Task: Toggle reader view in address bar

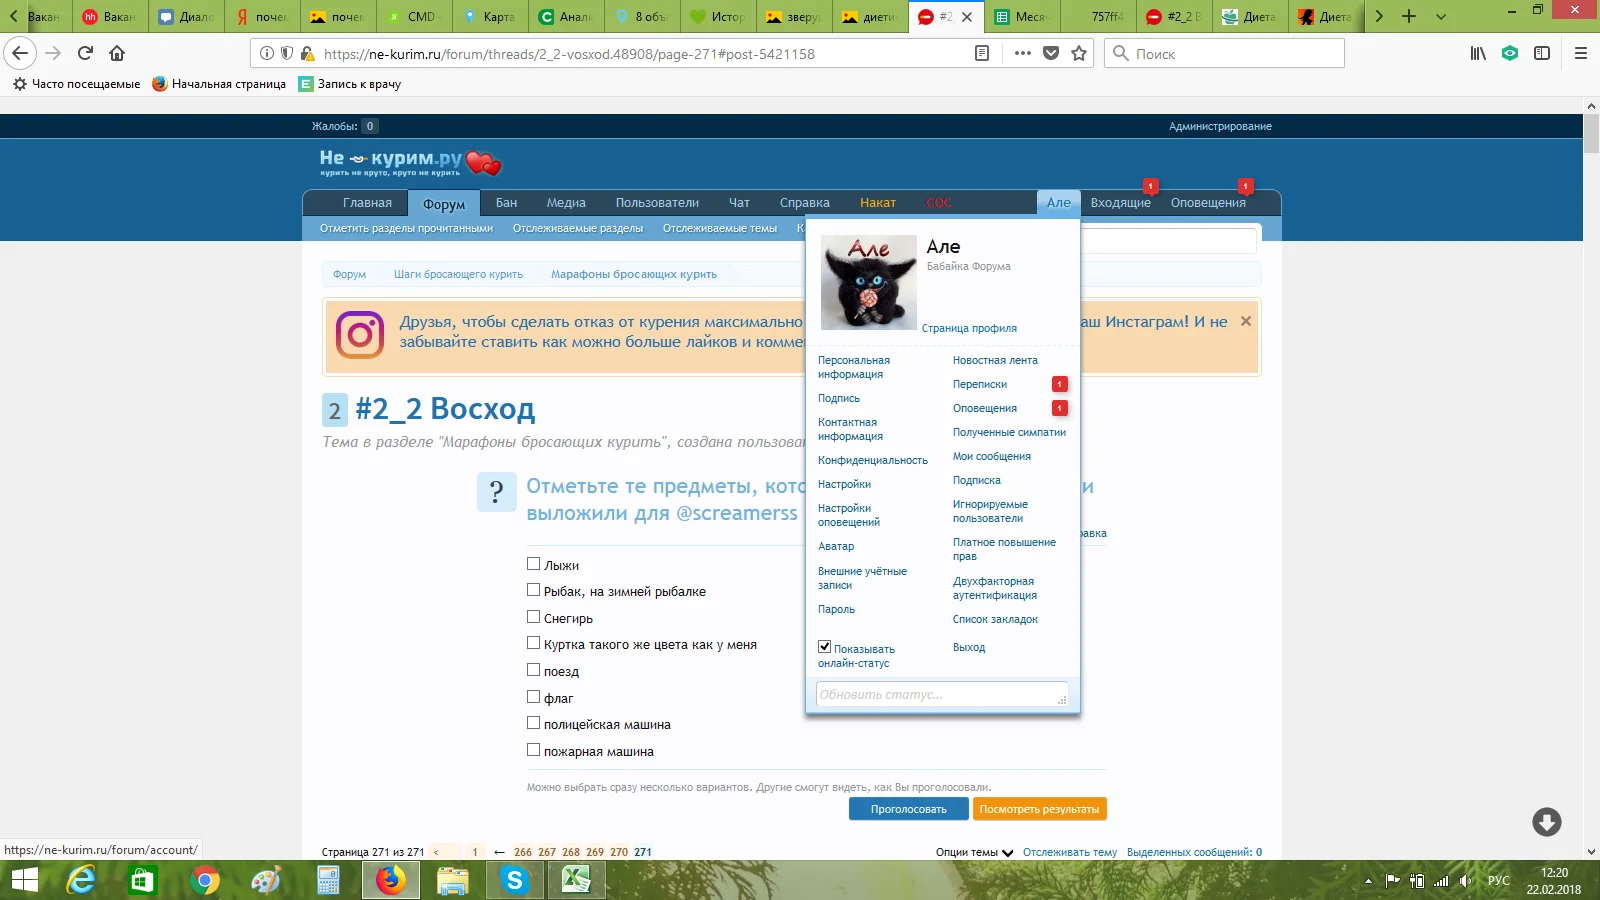Action: point(982,53)
